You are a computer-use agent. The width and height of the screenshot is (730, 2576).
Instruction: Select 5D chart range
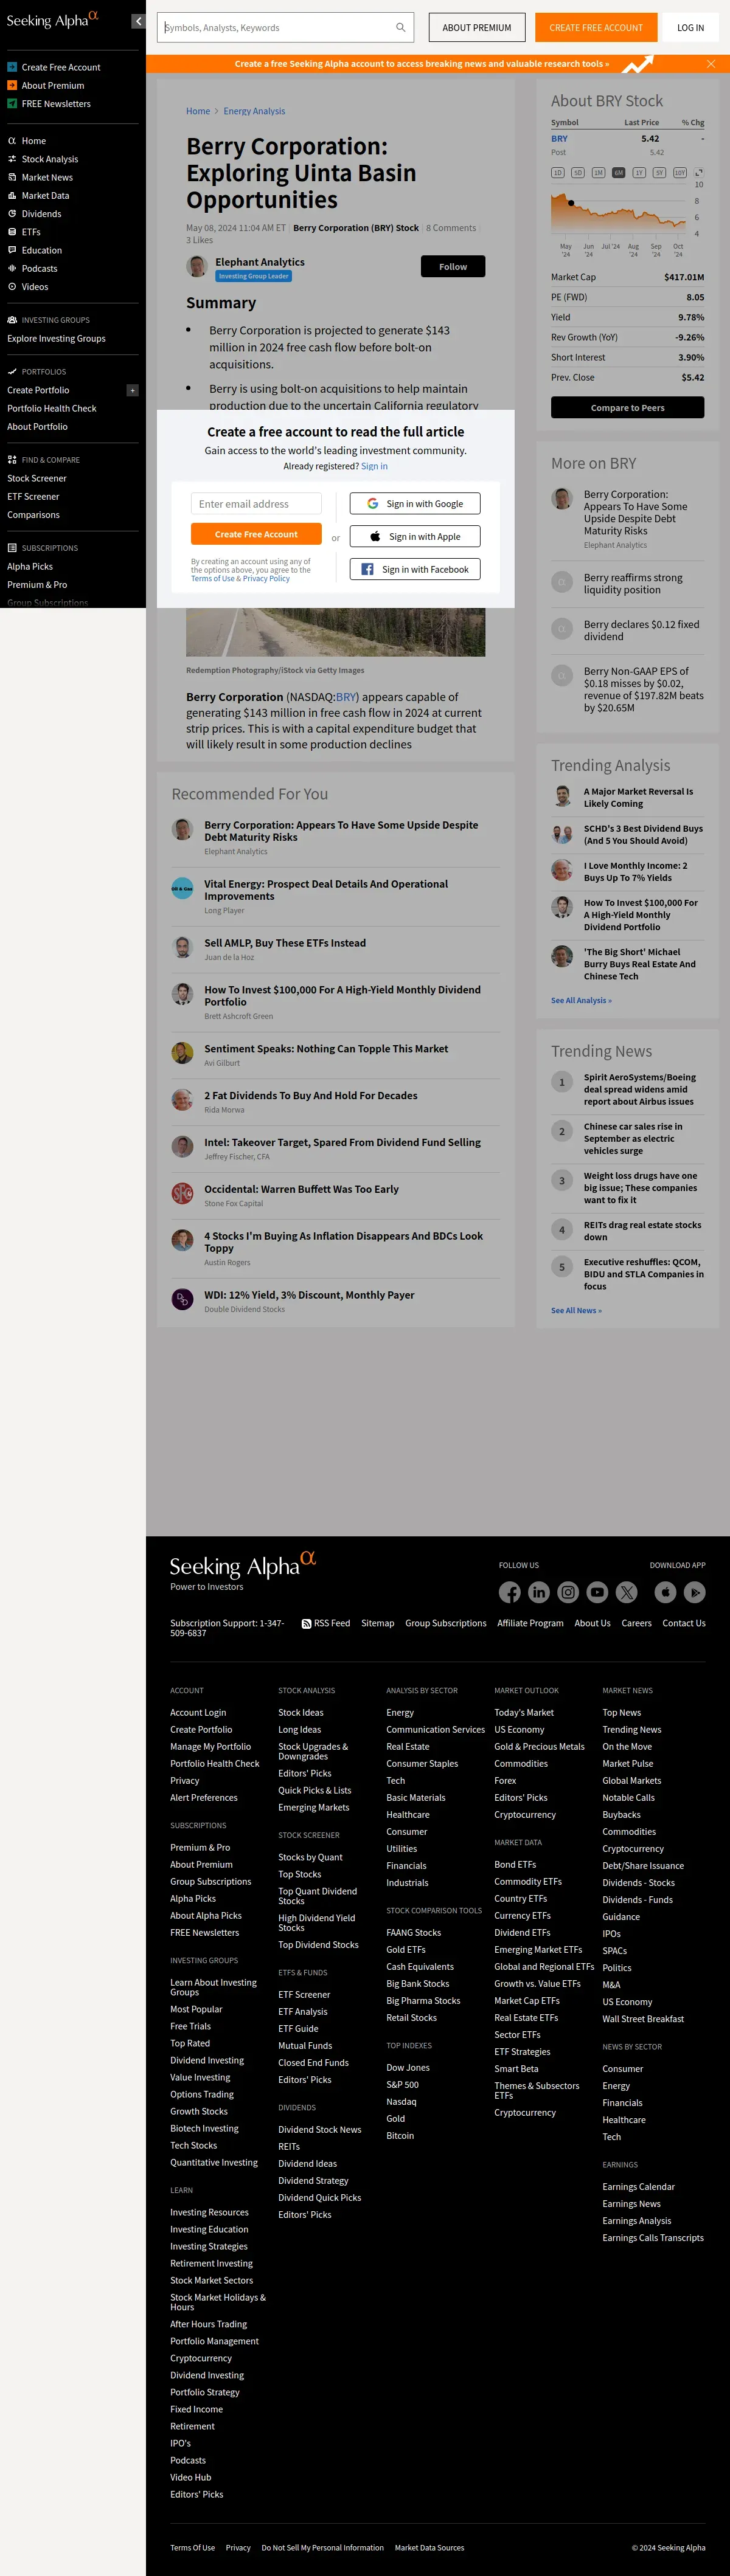[578, 172]
